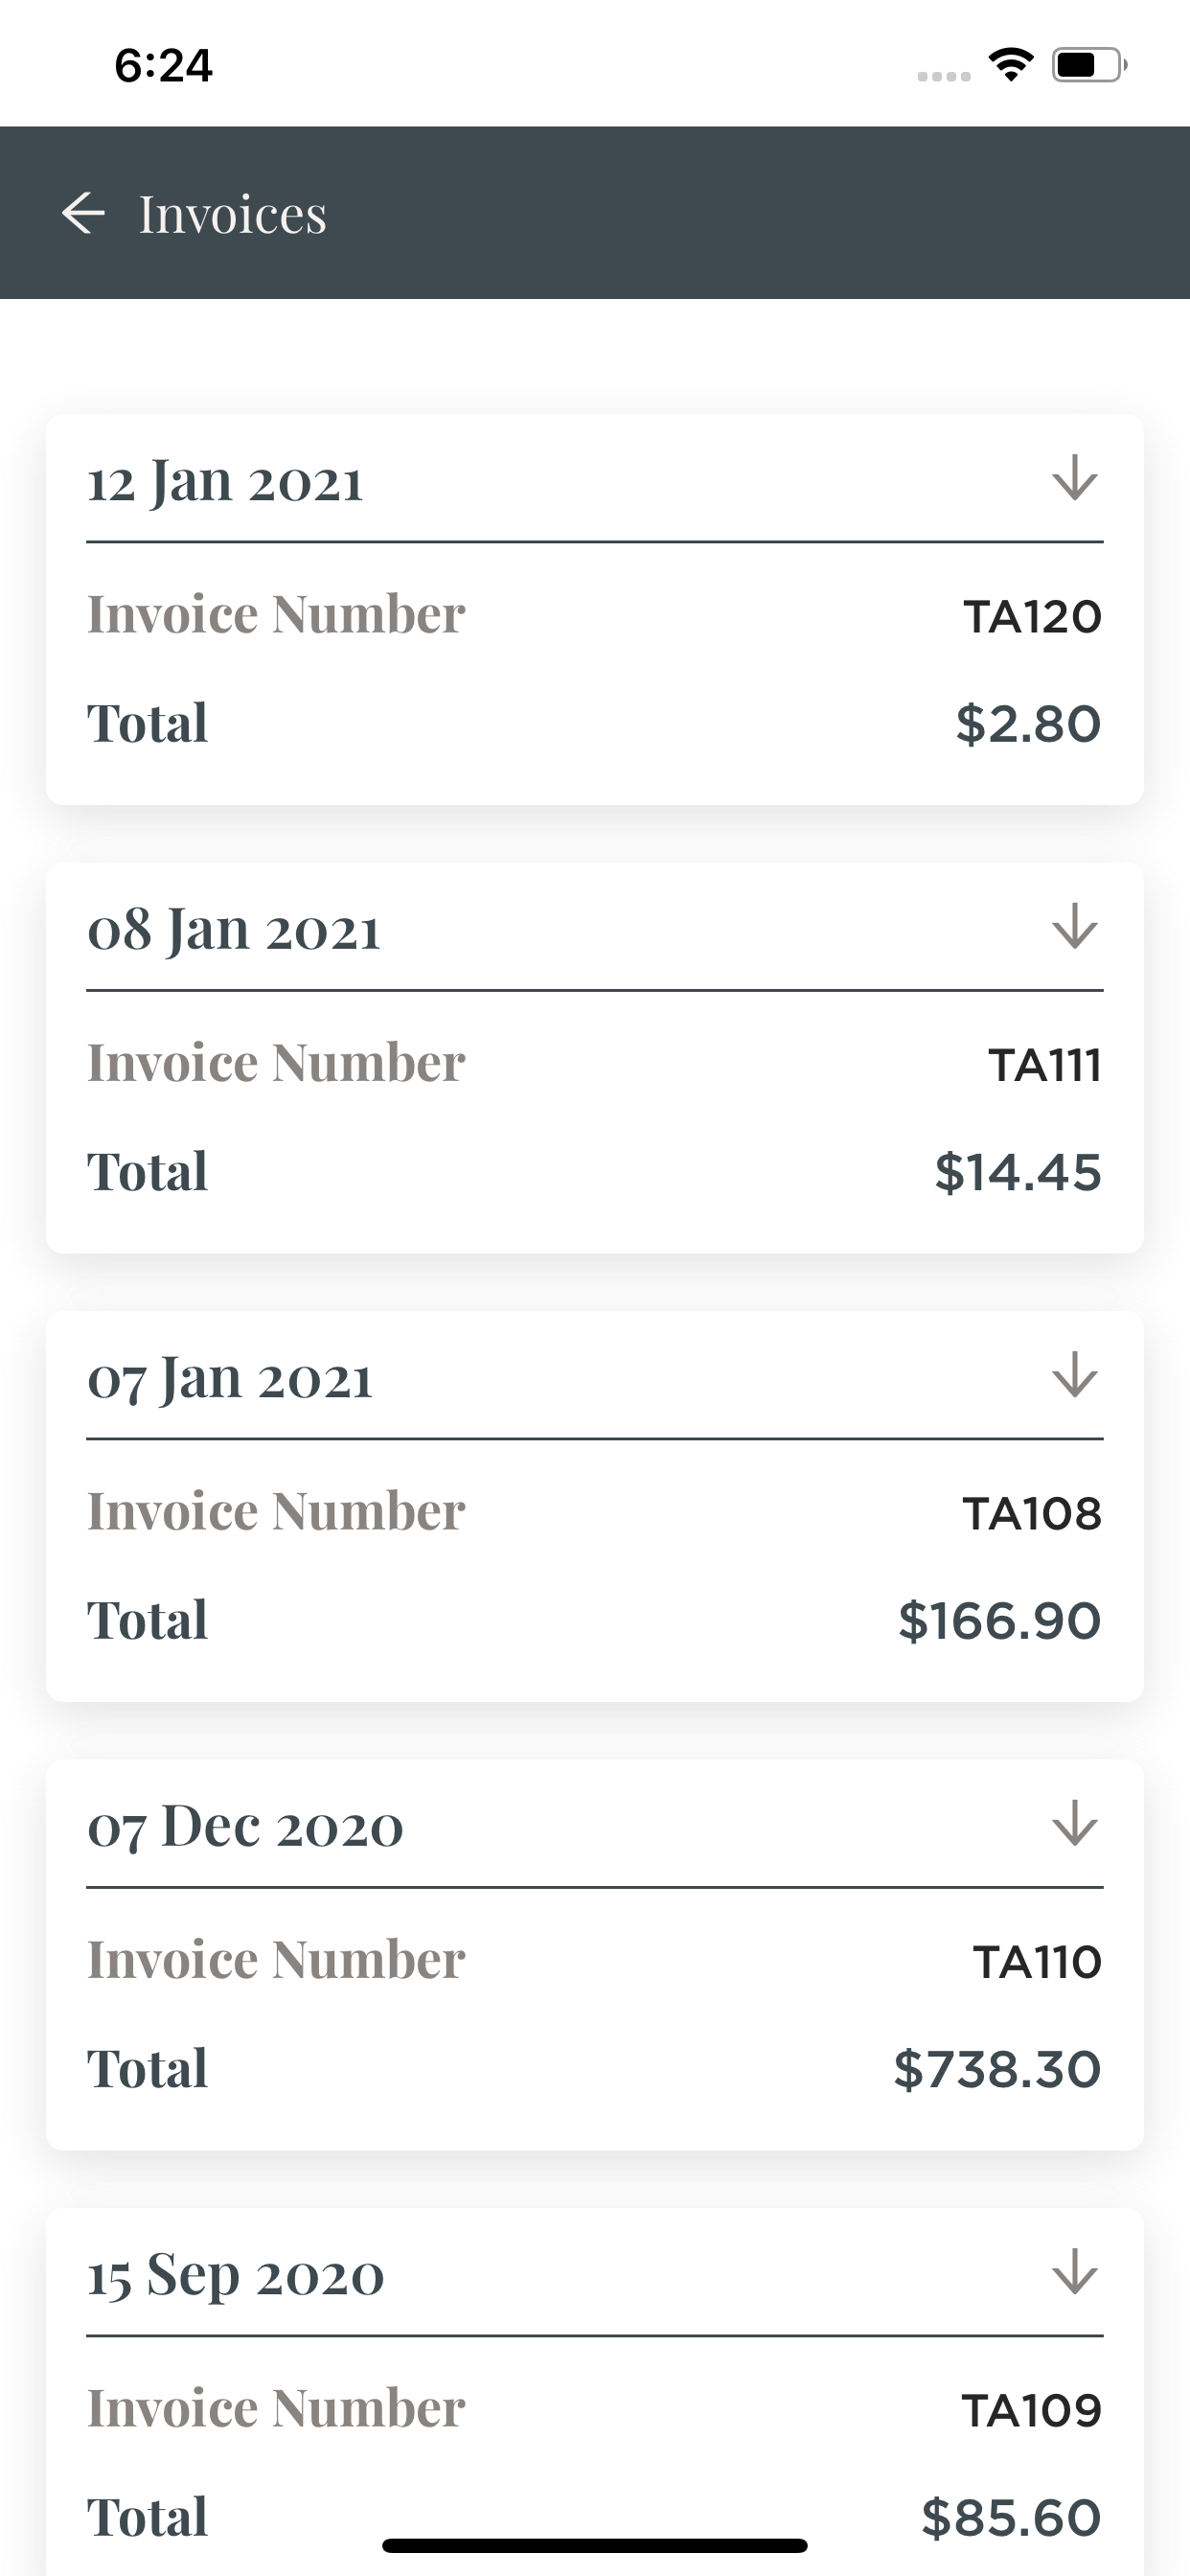This screenshot has width=1190, height=2576.
Task: Tap the Invoices header title
Action: (232, 214)
